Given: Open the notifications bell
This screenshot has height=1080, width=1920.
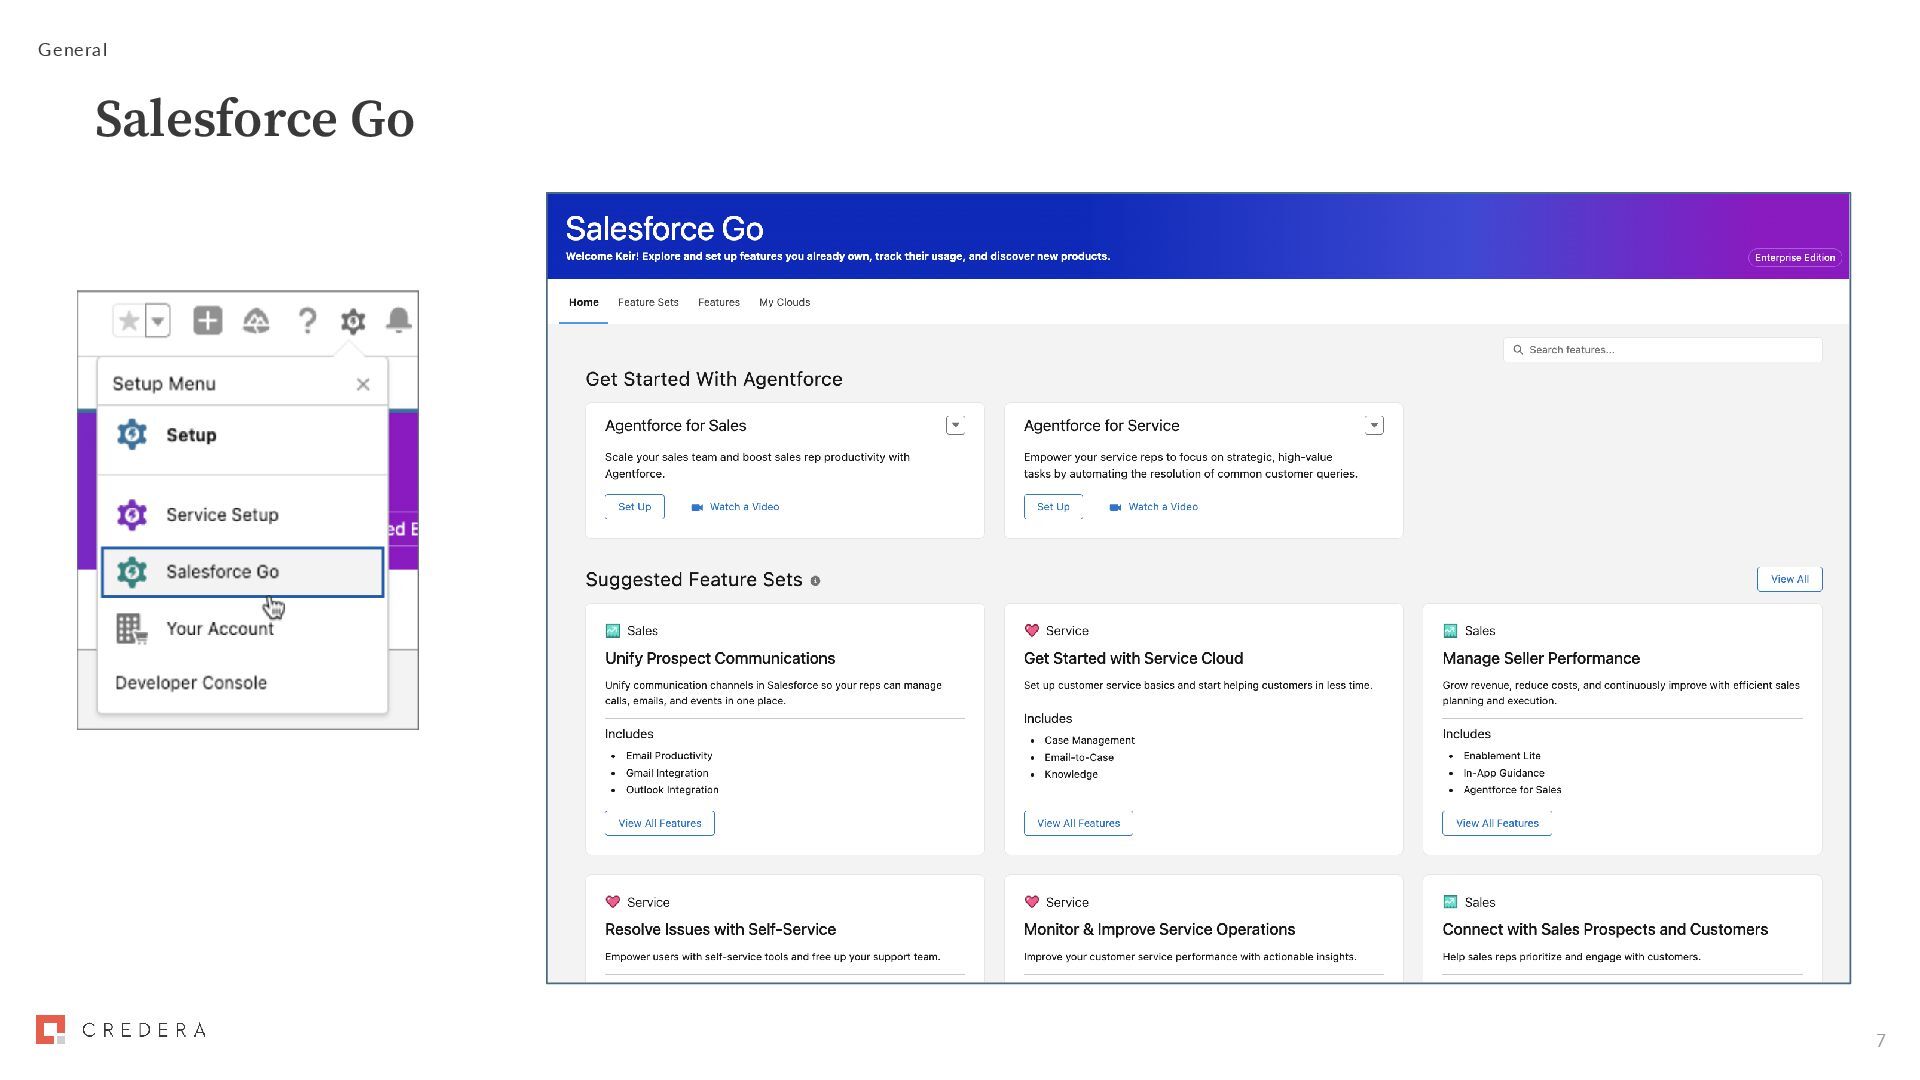Looking at the screenshot, I should click(398, 320).
